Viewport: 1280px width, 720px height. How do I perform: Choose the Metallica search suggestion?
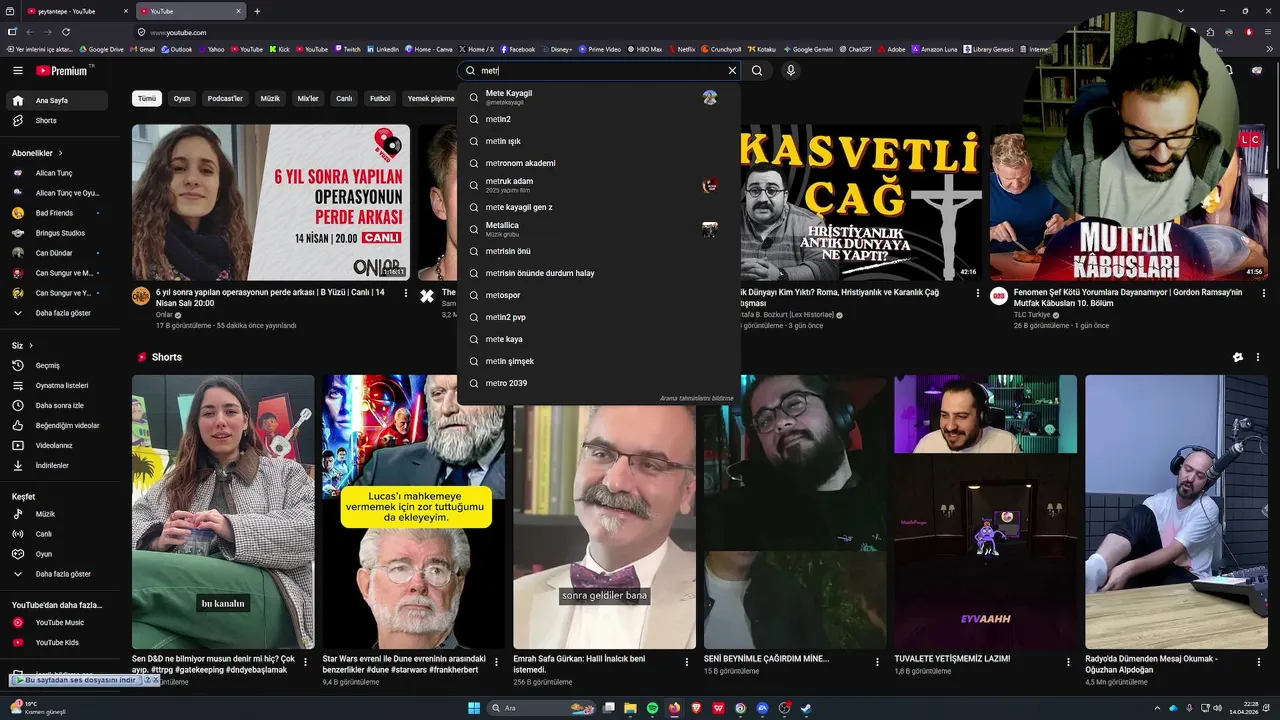coord(598,229)
